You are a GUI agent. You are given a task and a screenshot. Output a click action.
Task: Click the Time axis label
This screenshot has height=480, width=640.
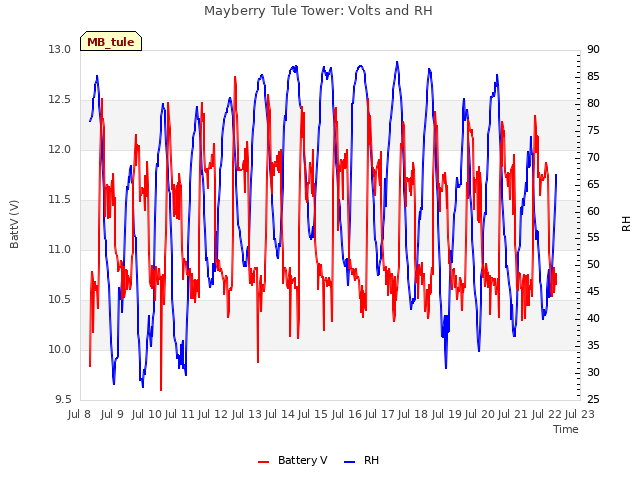point(566,429)
